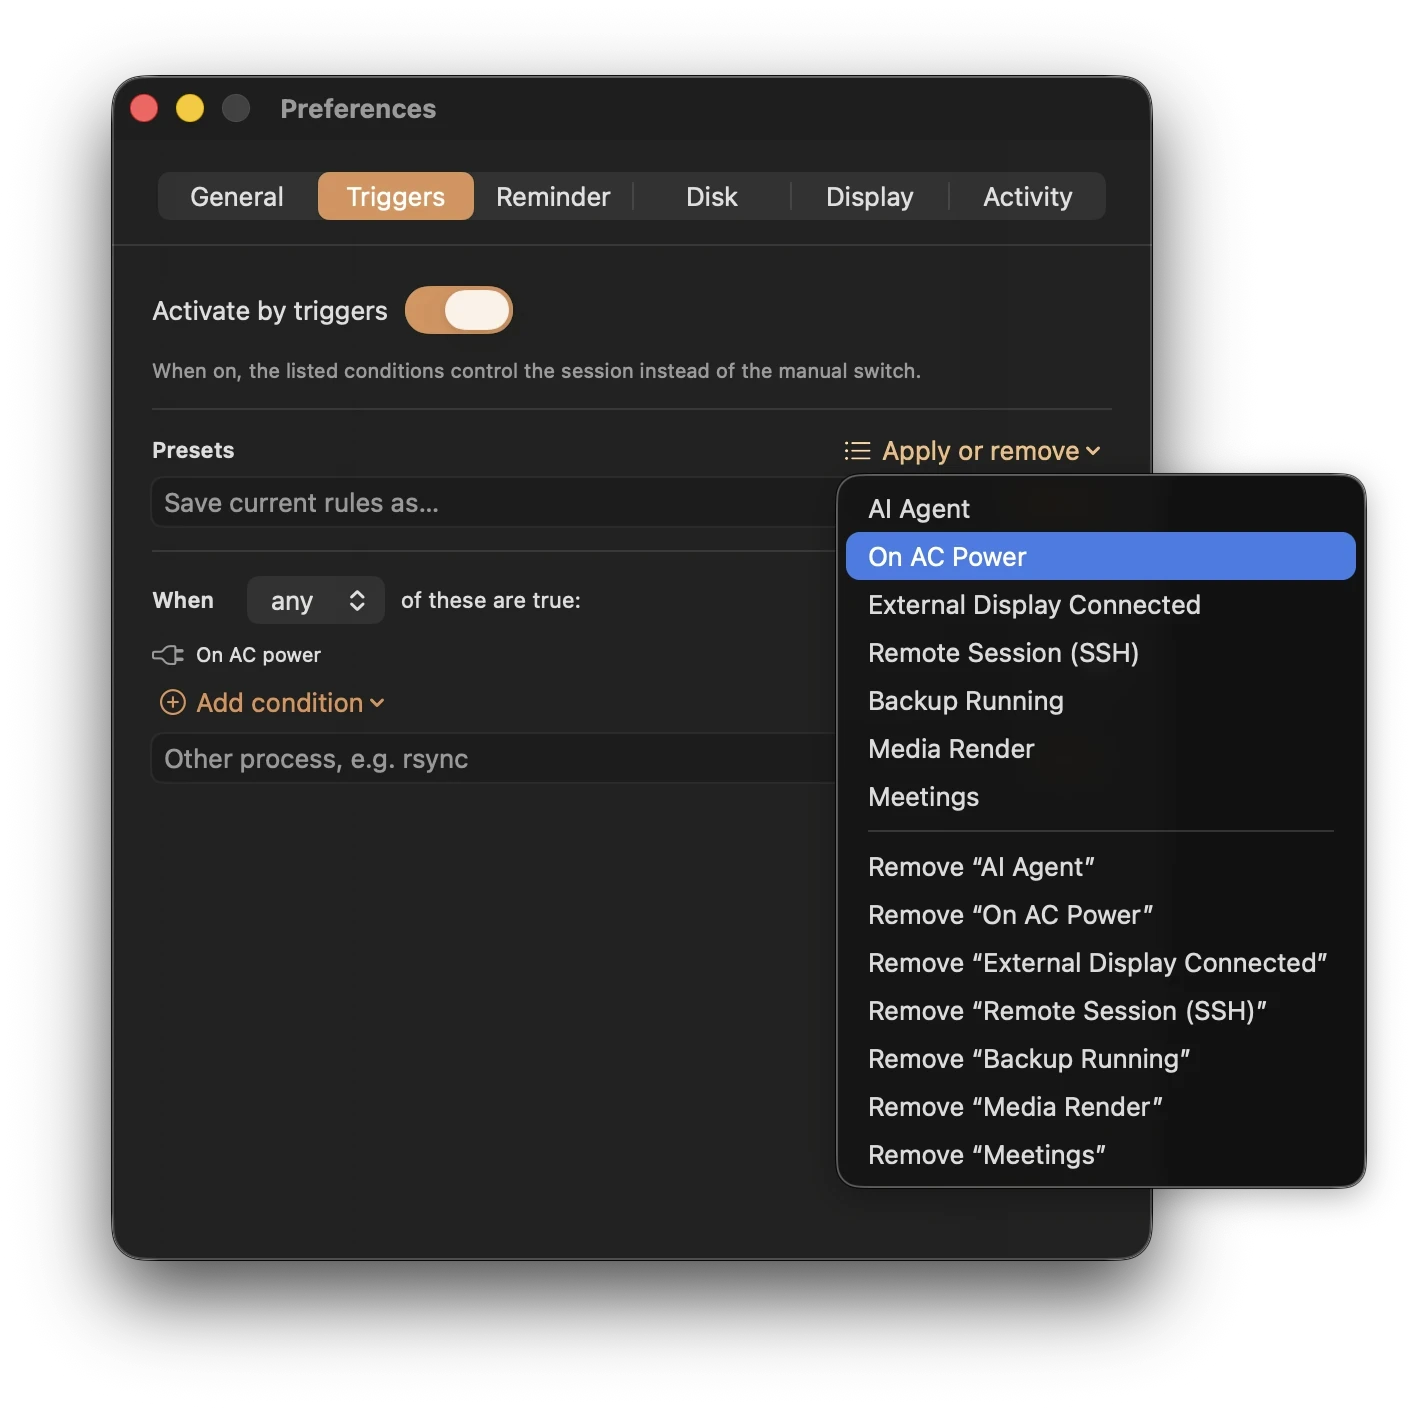Choose Remove "Meetings" menu item
The height and width of the screenshot is (1408, 1412).
(1101, 1155)
